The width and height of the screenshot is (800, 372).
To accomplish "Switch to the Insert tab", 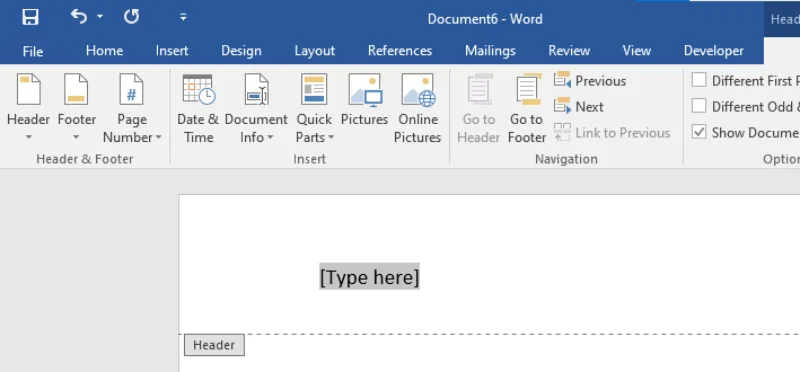I will click(x=172, y=51).
